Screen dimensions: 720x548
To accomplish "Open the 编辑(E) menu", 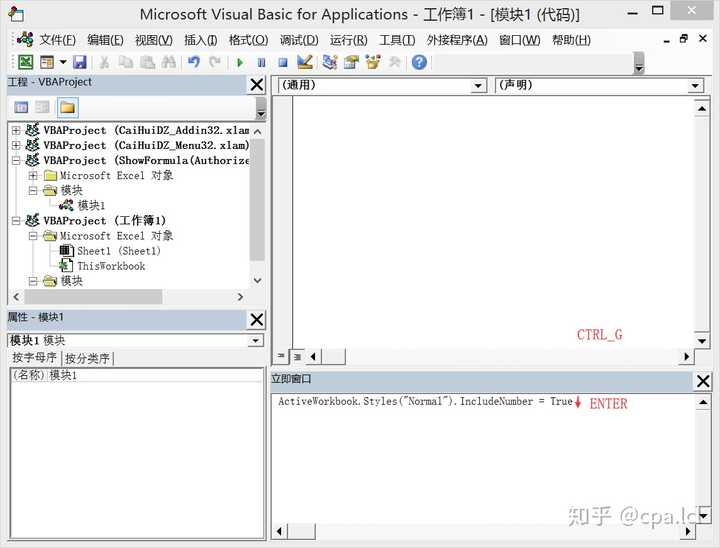I will coord(105,40).
